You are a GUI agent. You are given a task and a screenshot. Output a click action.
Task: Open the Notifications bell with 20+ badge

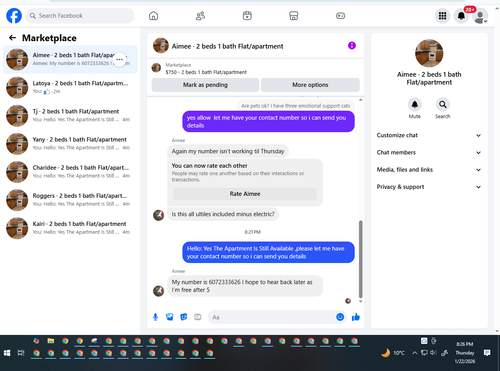click(x=461, y=16)
